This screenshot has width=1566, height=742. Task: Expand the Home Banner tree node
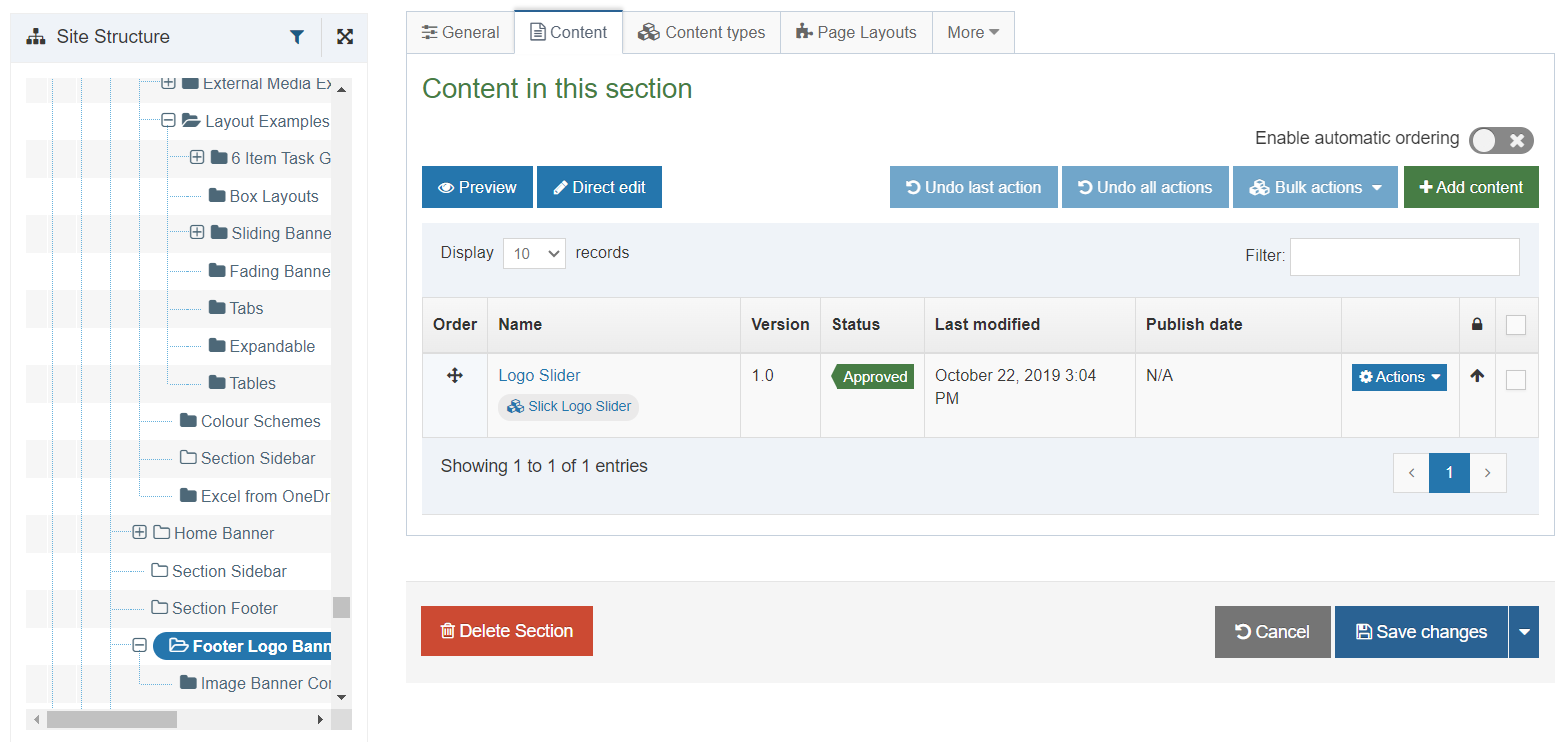[x=140, y=533]
